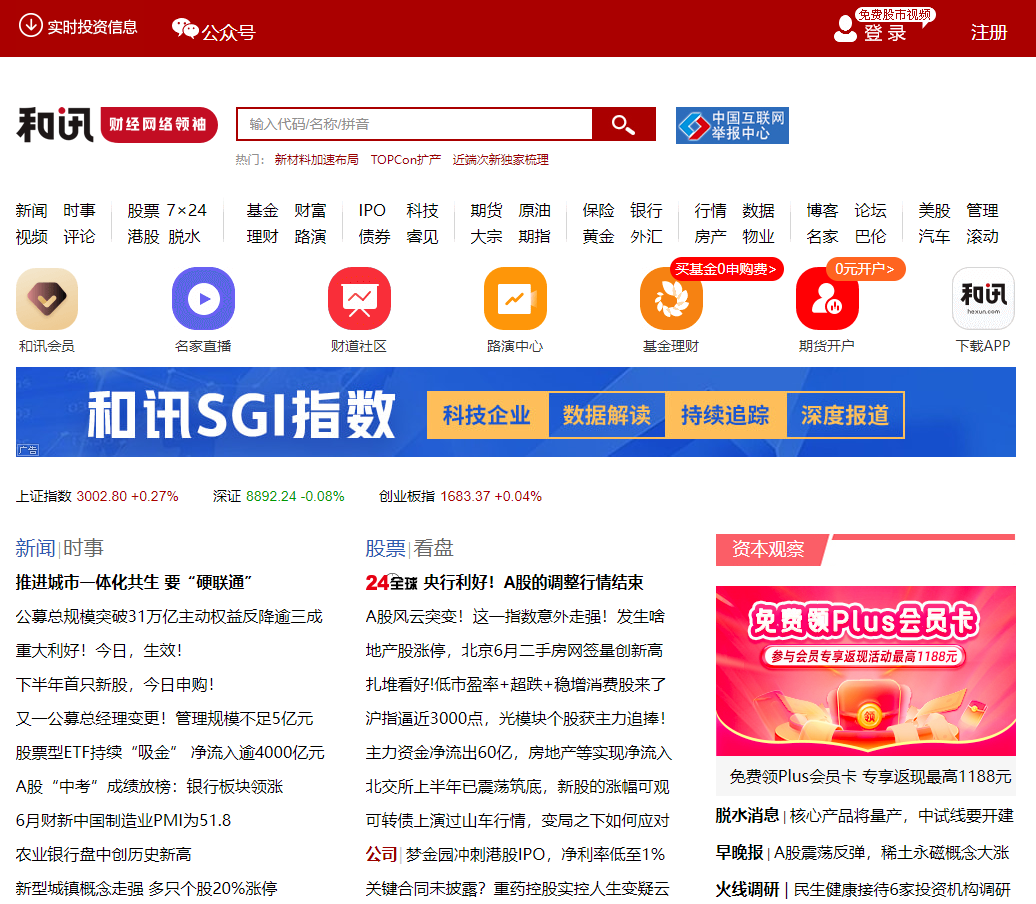
Task: Open the 免费领Plus会员卡 promo image
Action: 866,671
